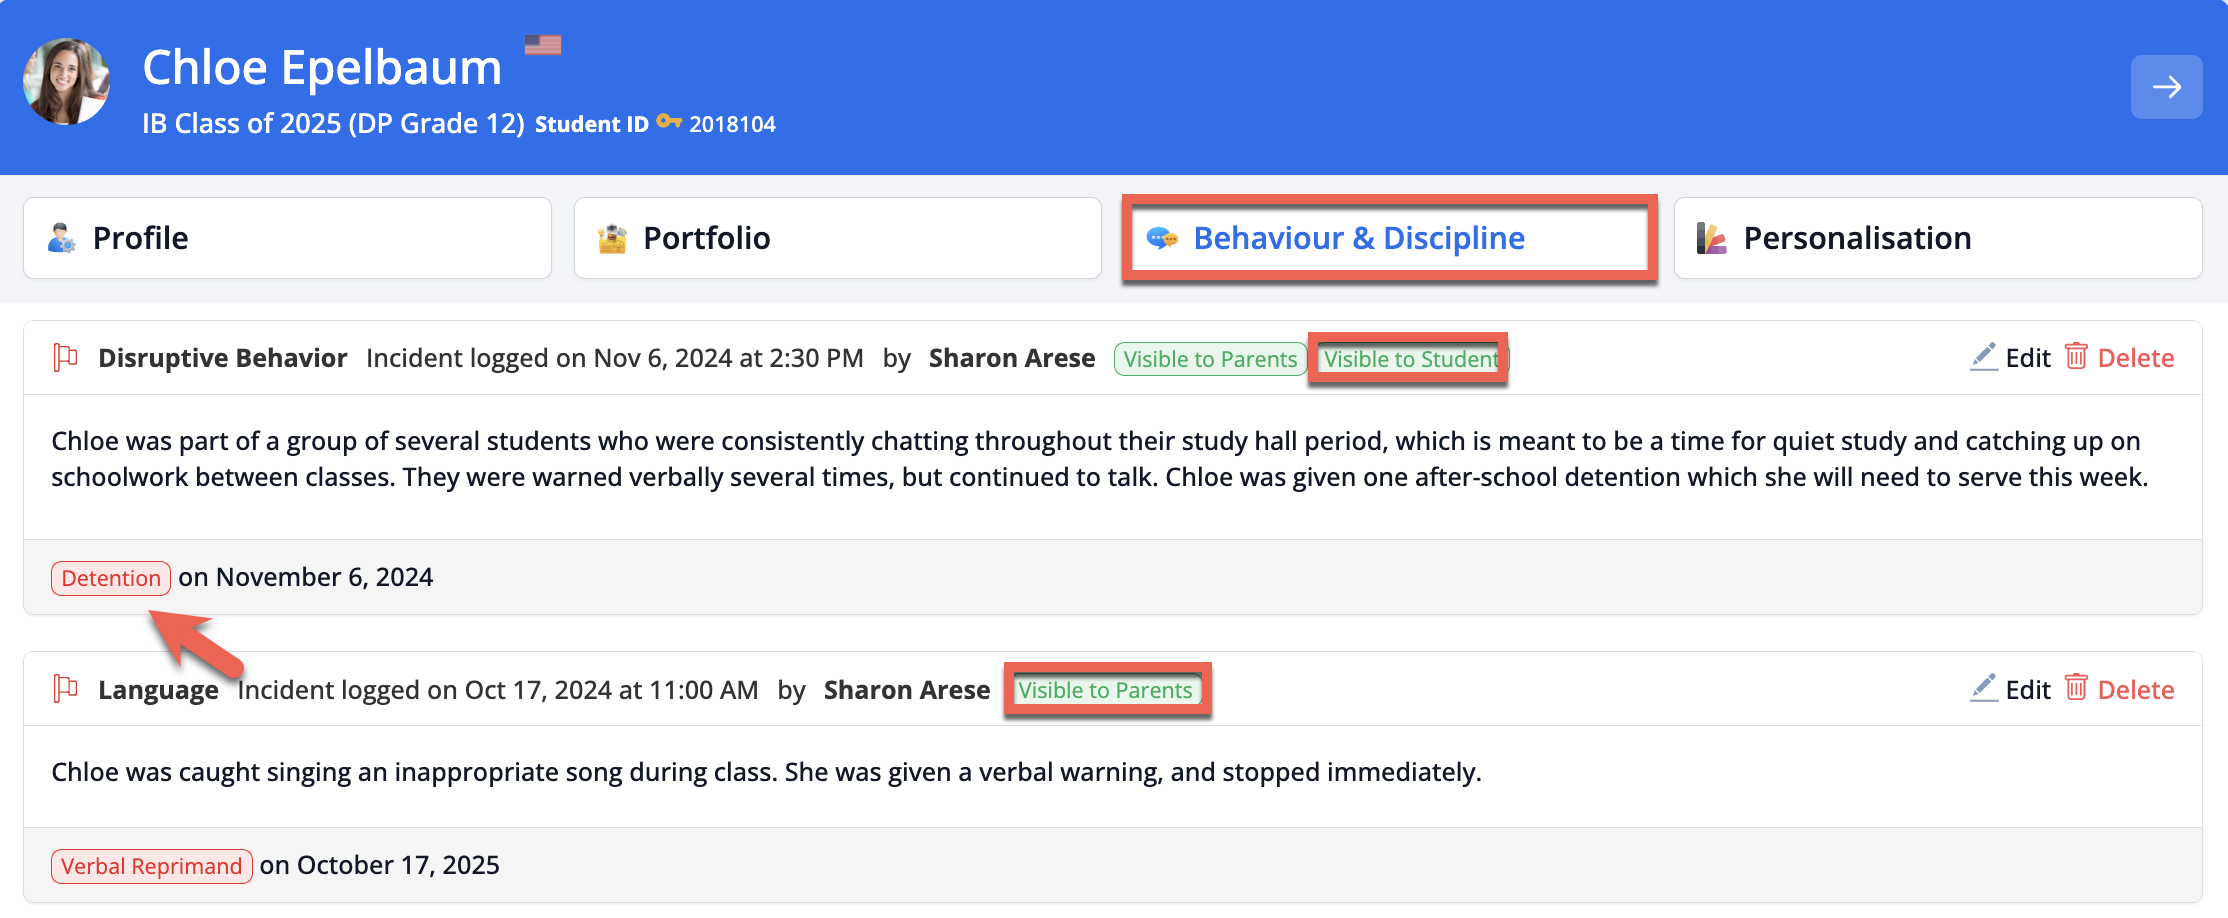Select the Behaviour & Discipline tab
2228x918 pixels.
coord(1388,238)
